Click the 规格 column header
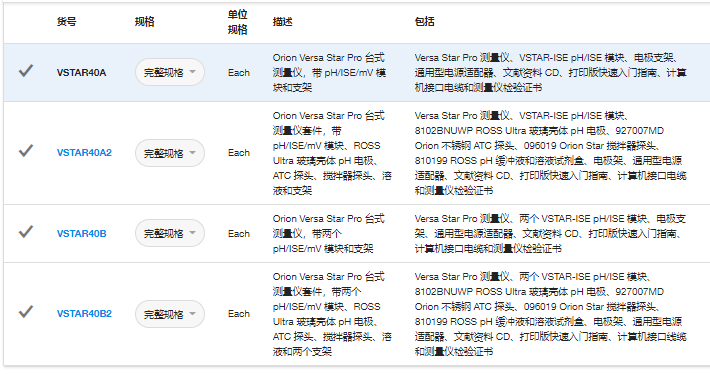The image size is (710, 374). 144,21
